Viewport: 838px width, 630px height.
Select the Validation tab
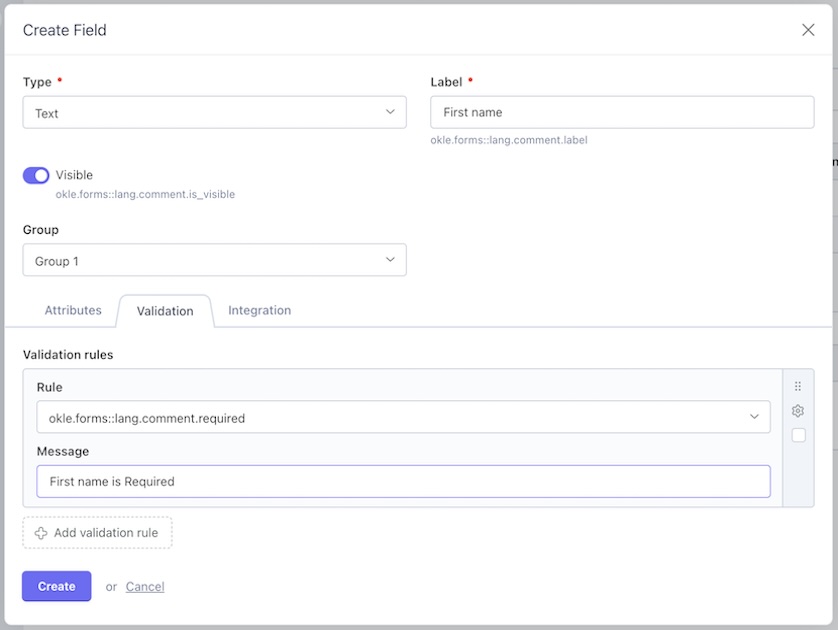[165, 311]
